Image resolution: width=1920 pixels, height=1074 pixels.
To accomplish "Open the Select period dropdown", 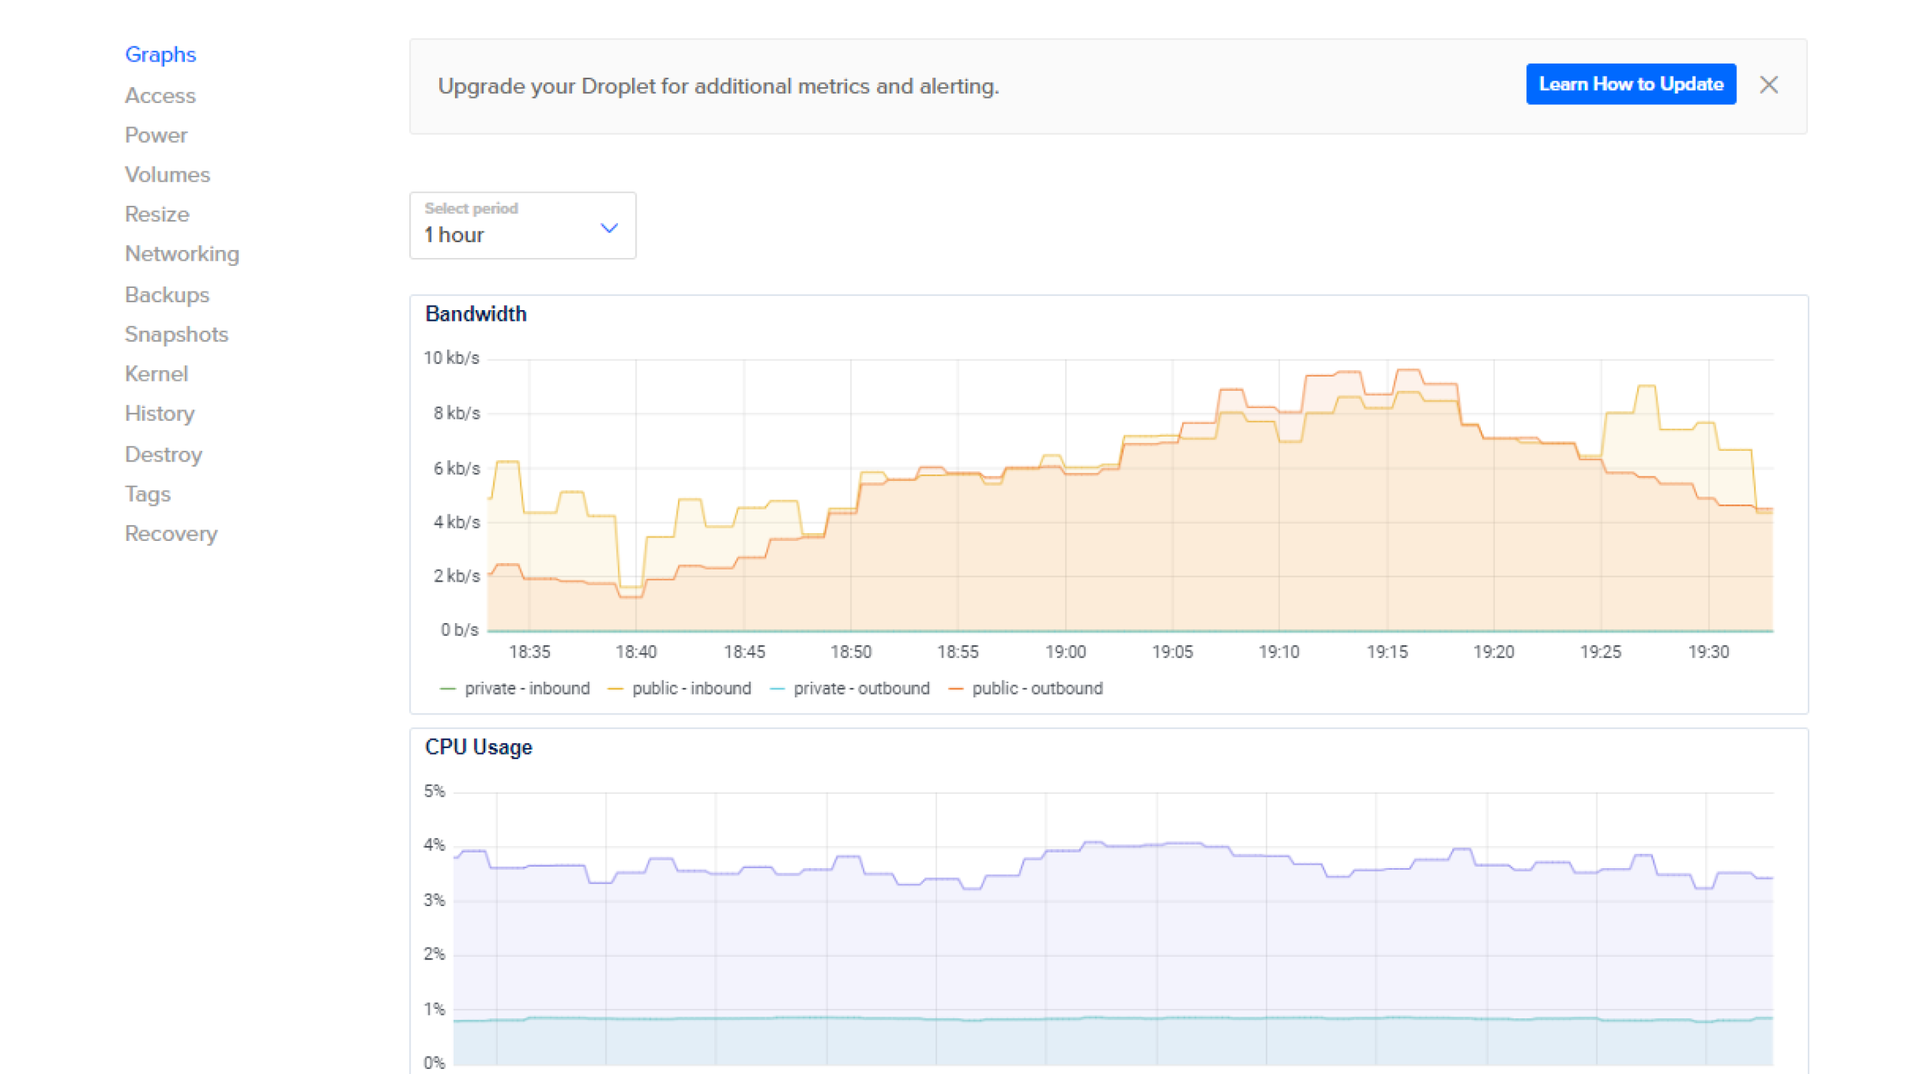I will (x=521, y=225).
